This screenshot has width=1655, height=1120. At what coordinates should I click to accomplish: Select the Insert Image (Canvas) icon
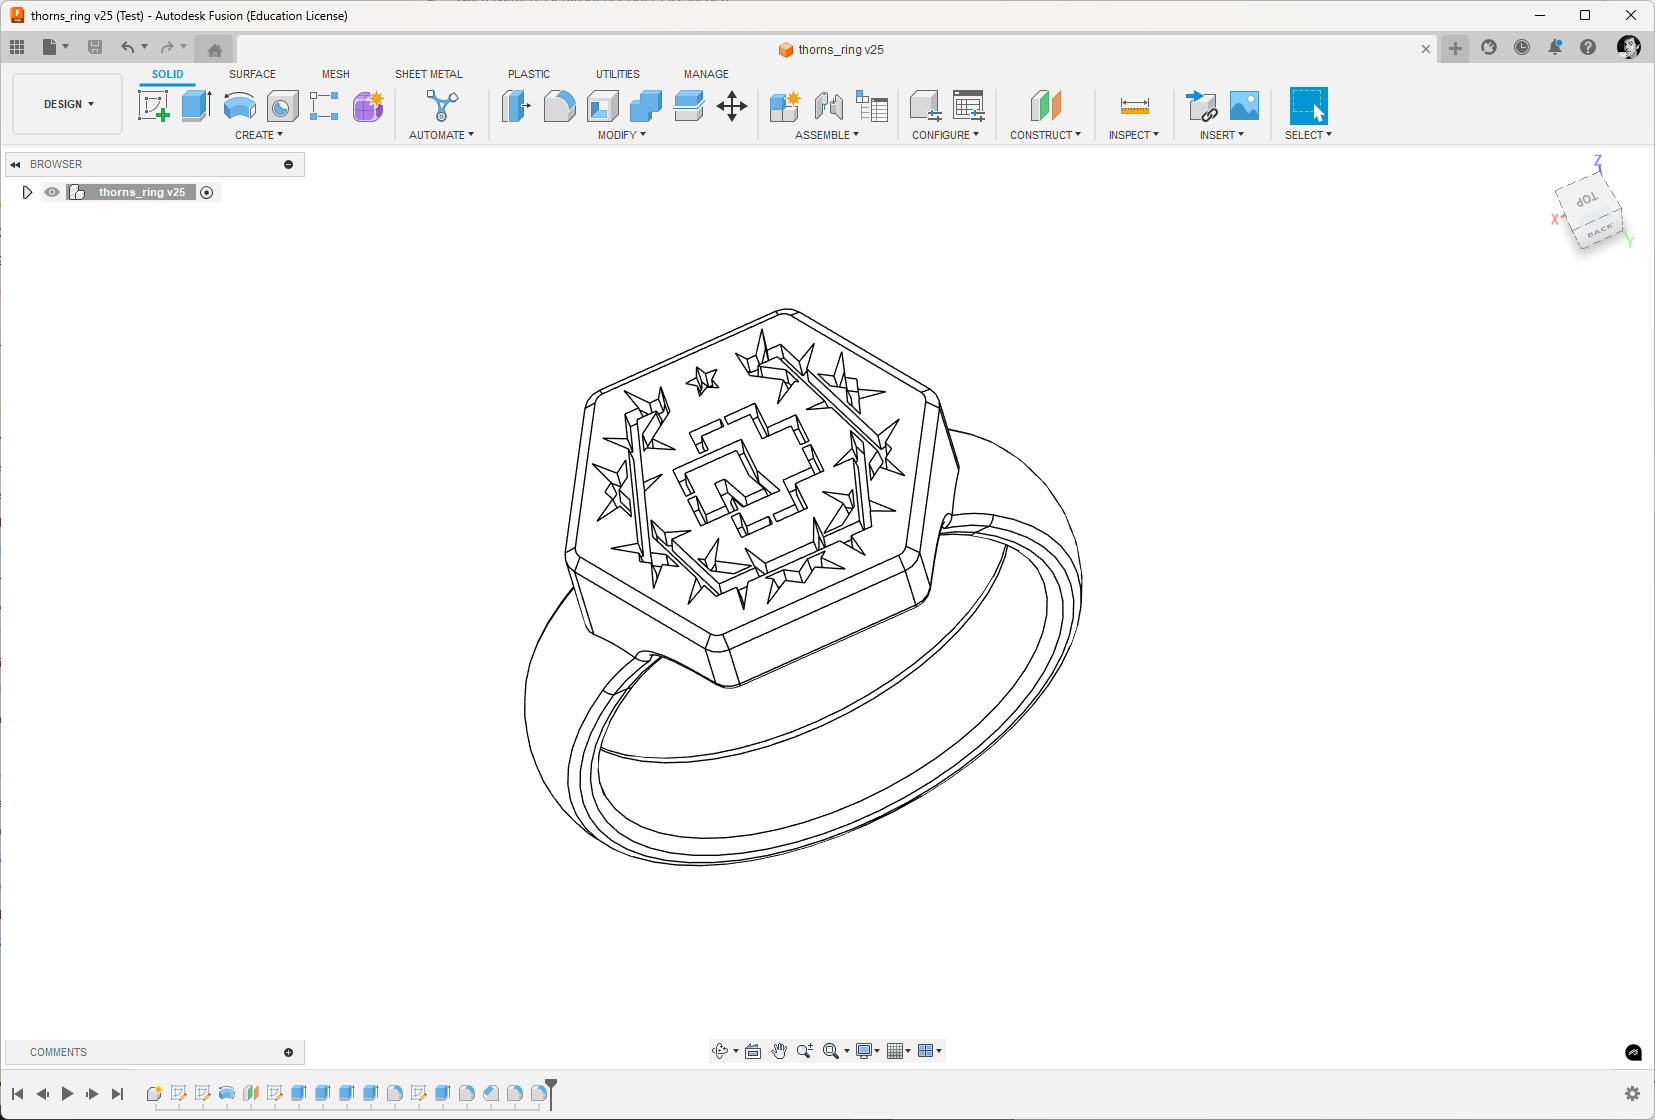tap(1244, 106)
